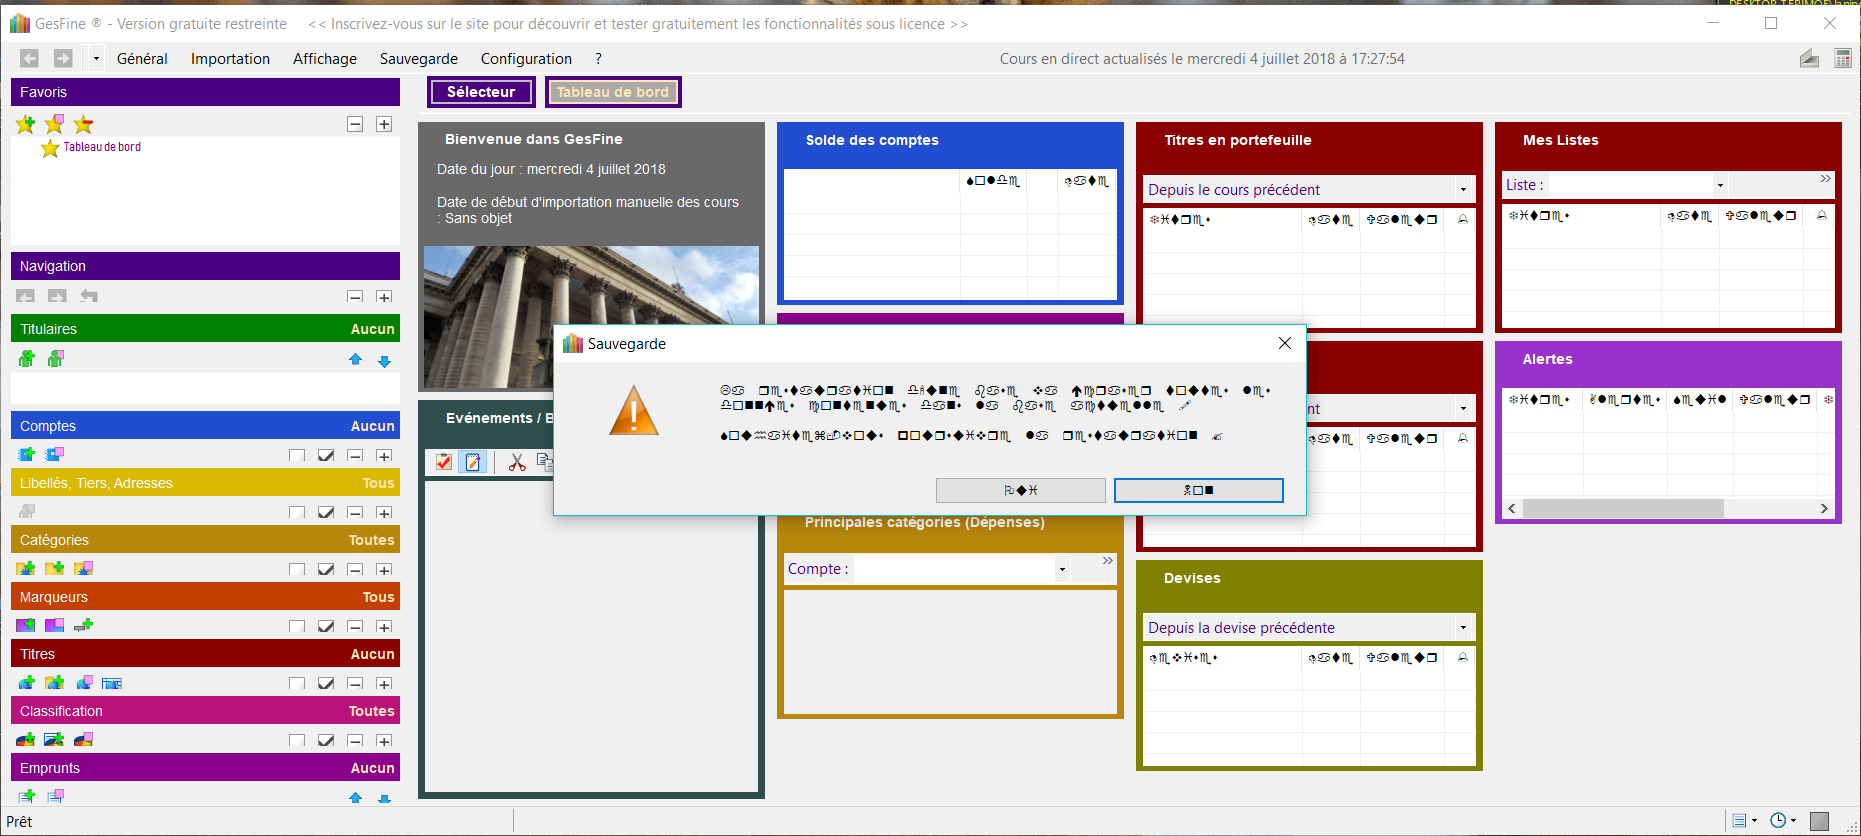Open the Importation menu
The width and height of the screenshot is (1861, 836).
coord(230,59)
